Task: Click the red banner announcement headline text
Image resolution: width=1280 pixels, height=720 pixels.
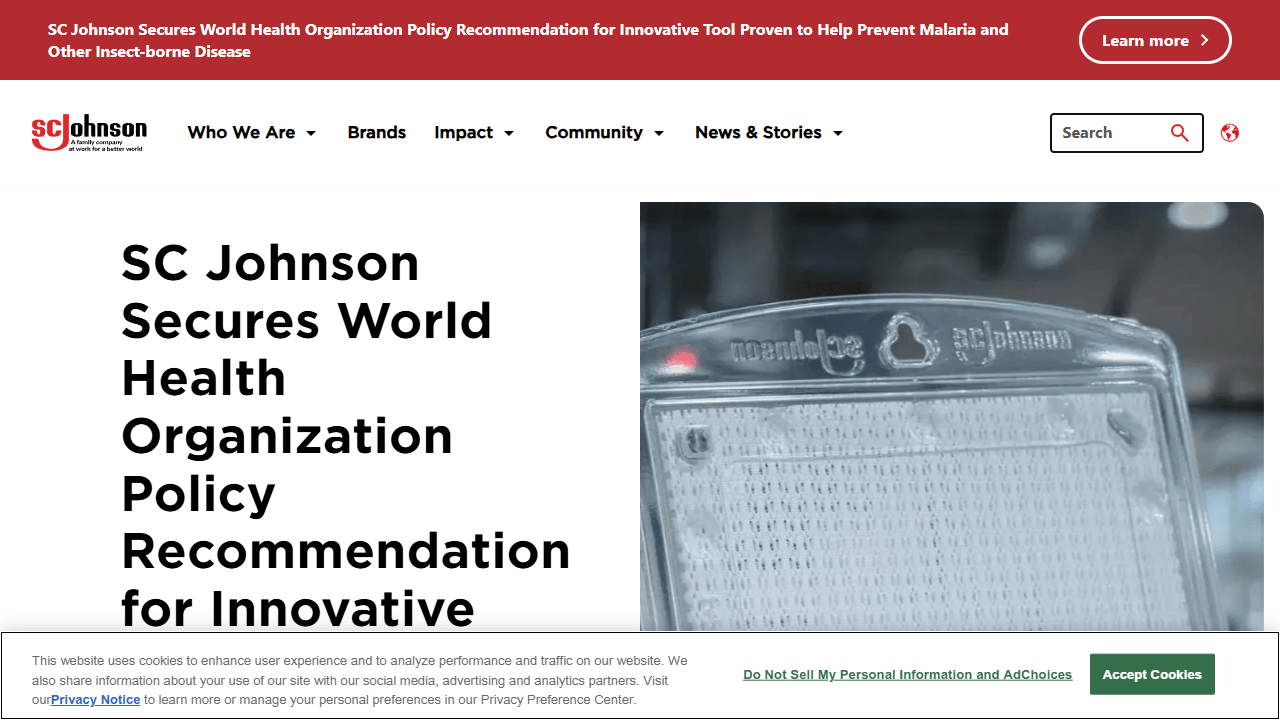Action: point(528,40)
